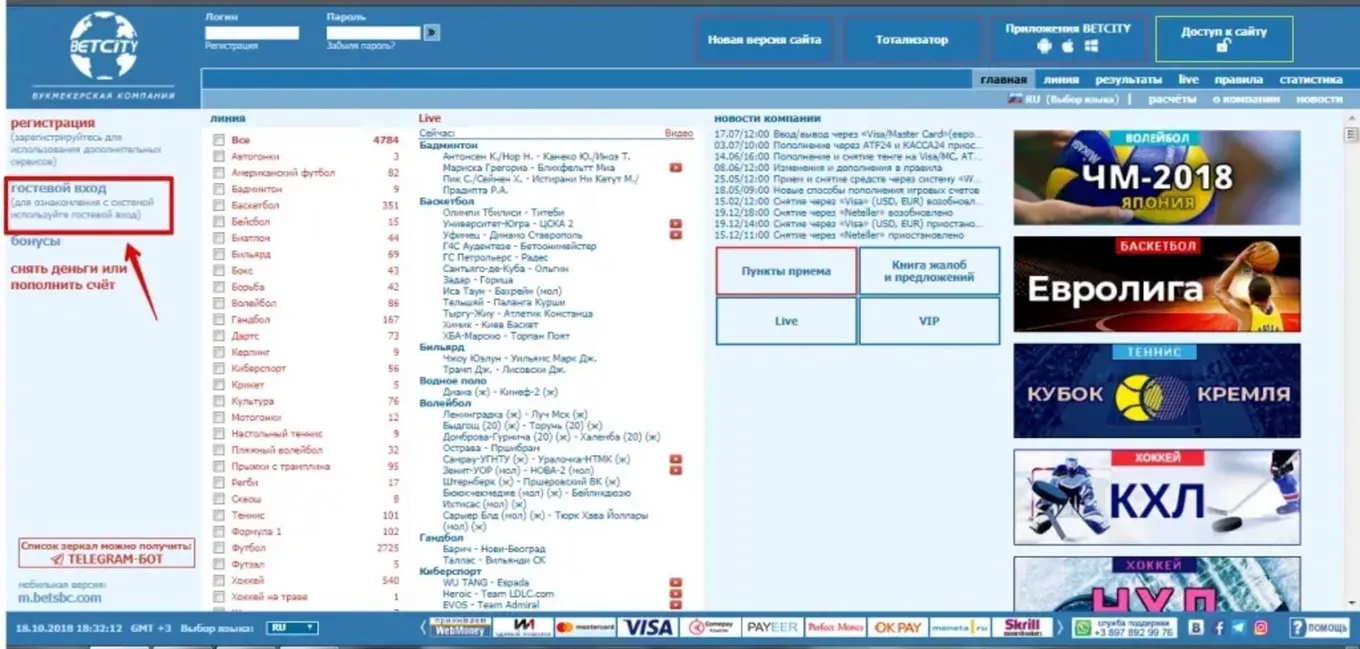Select the WebMoney payment logo
Viewport: 1360px width, 649px height.
(x=460, y=627)
